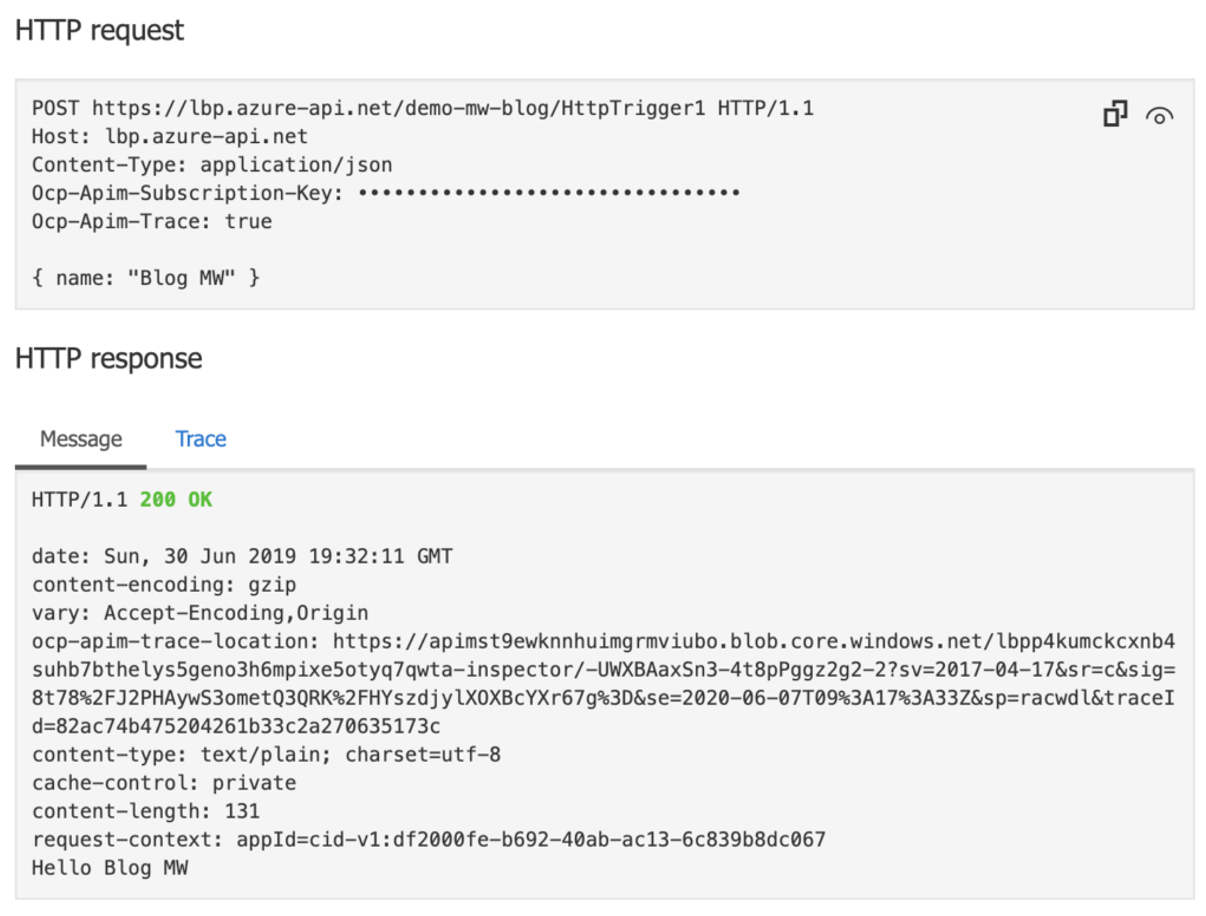
Task: Copy the HTTP request to clipboard
Action: click(1115, 115)
